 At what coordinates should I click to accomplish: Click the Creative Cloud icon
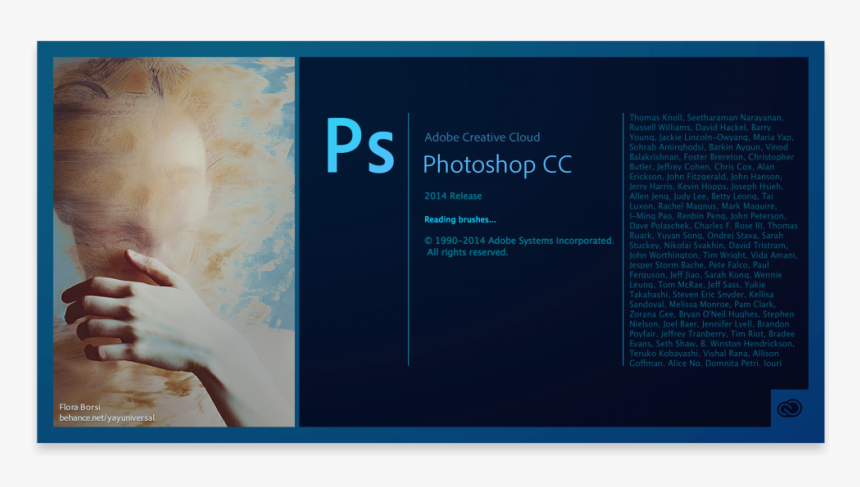pyautogui.click(x=789, y=408)
